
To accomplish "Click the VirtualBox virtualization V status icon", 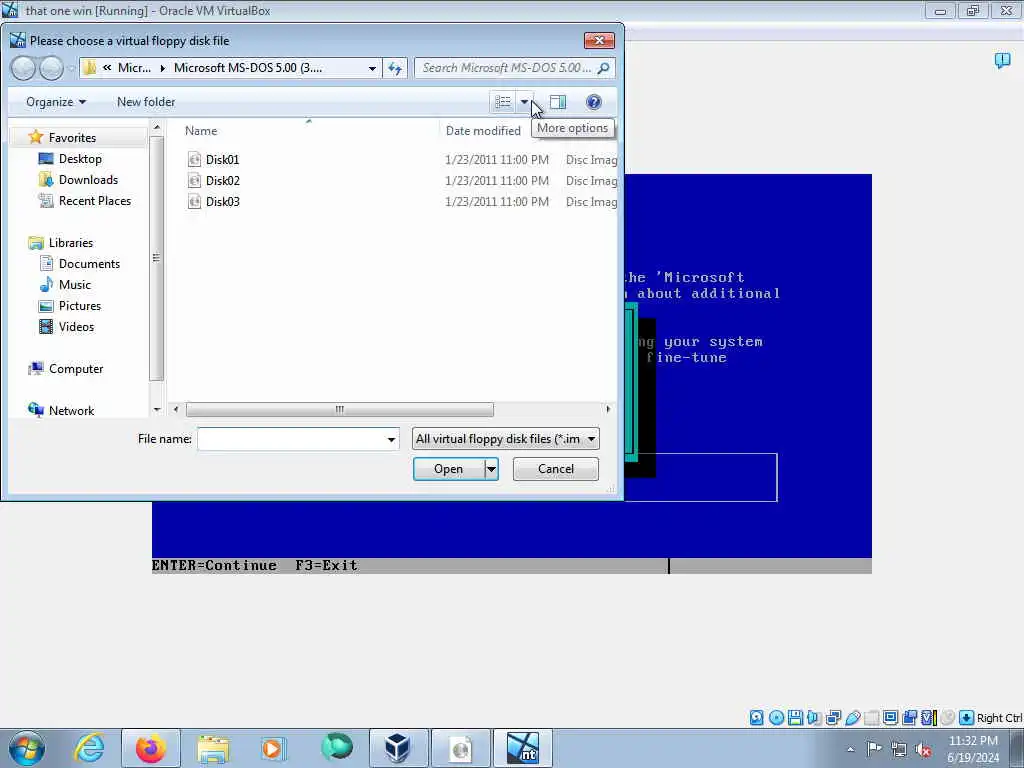I will point(928,718).
